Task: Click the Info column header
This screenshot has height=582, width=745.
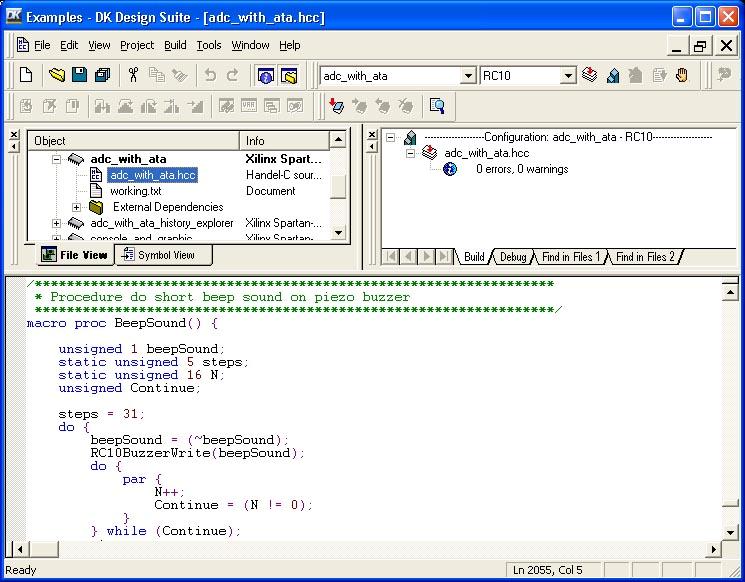Action: [284, 141]
